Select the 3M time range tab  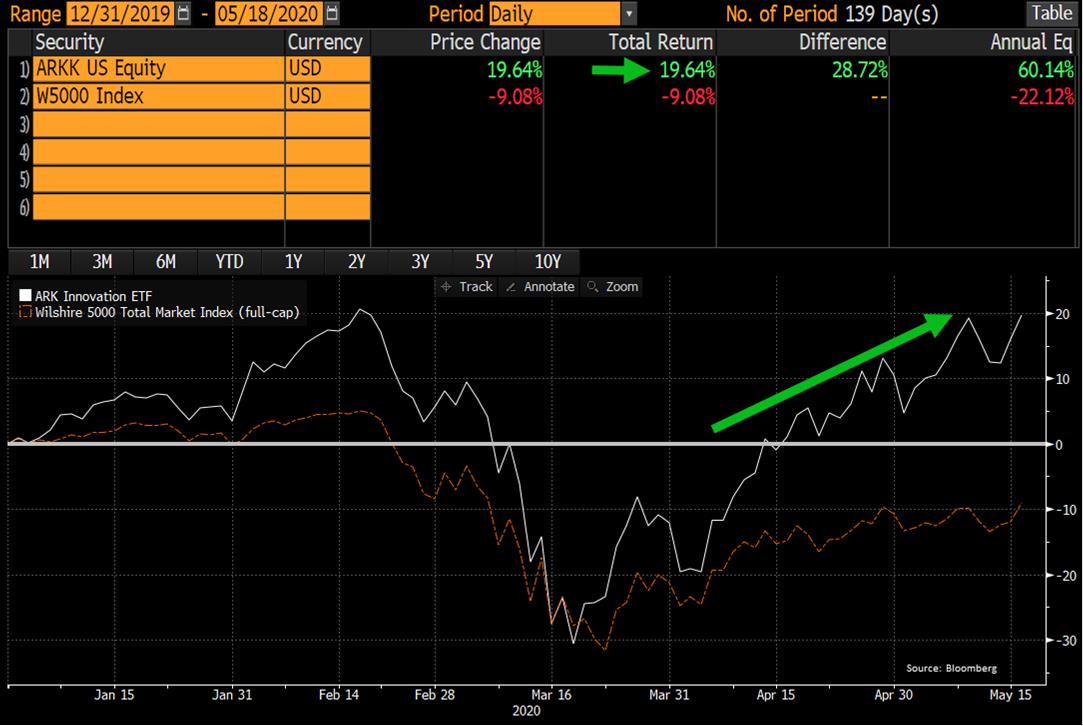click(x=102, y=262)
